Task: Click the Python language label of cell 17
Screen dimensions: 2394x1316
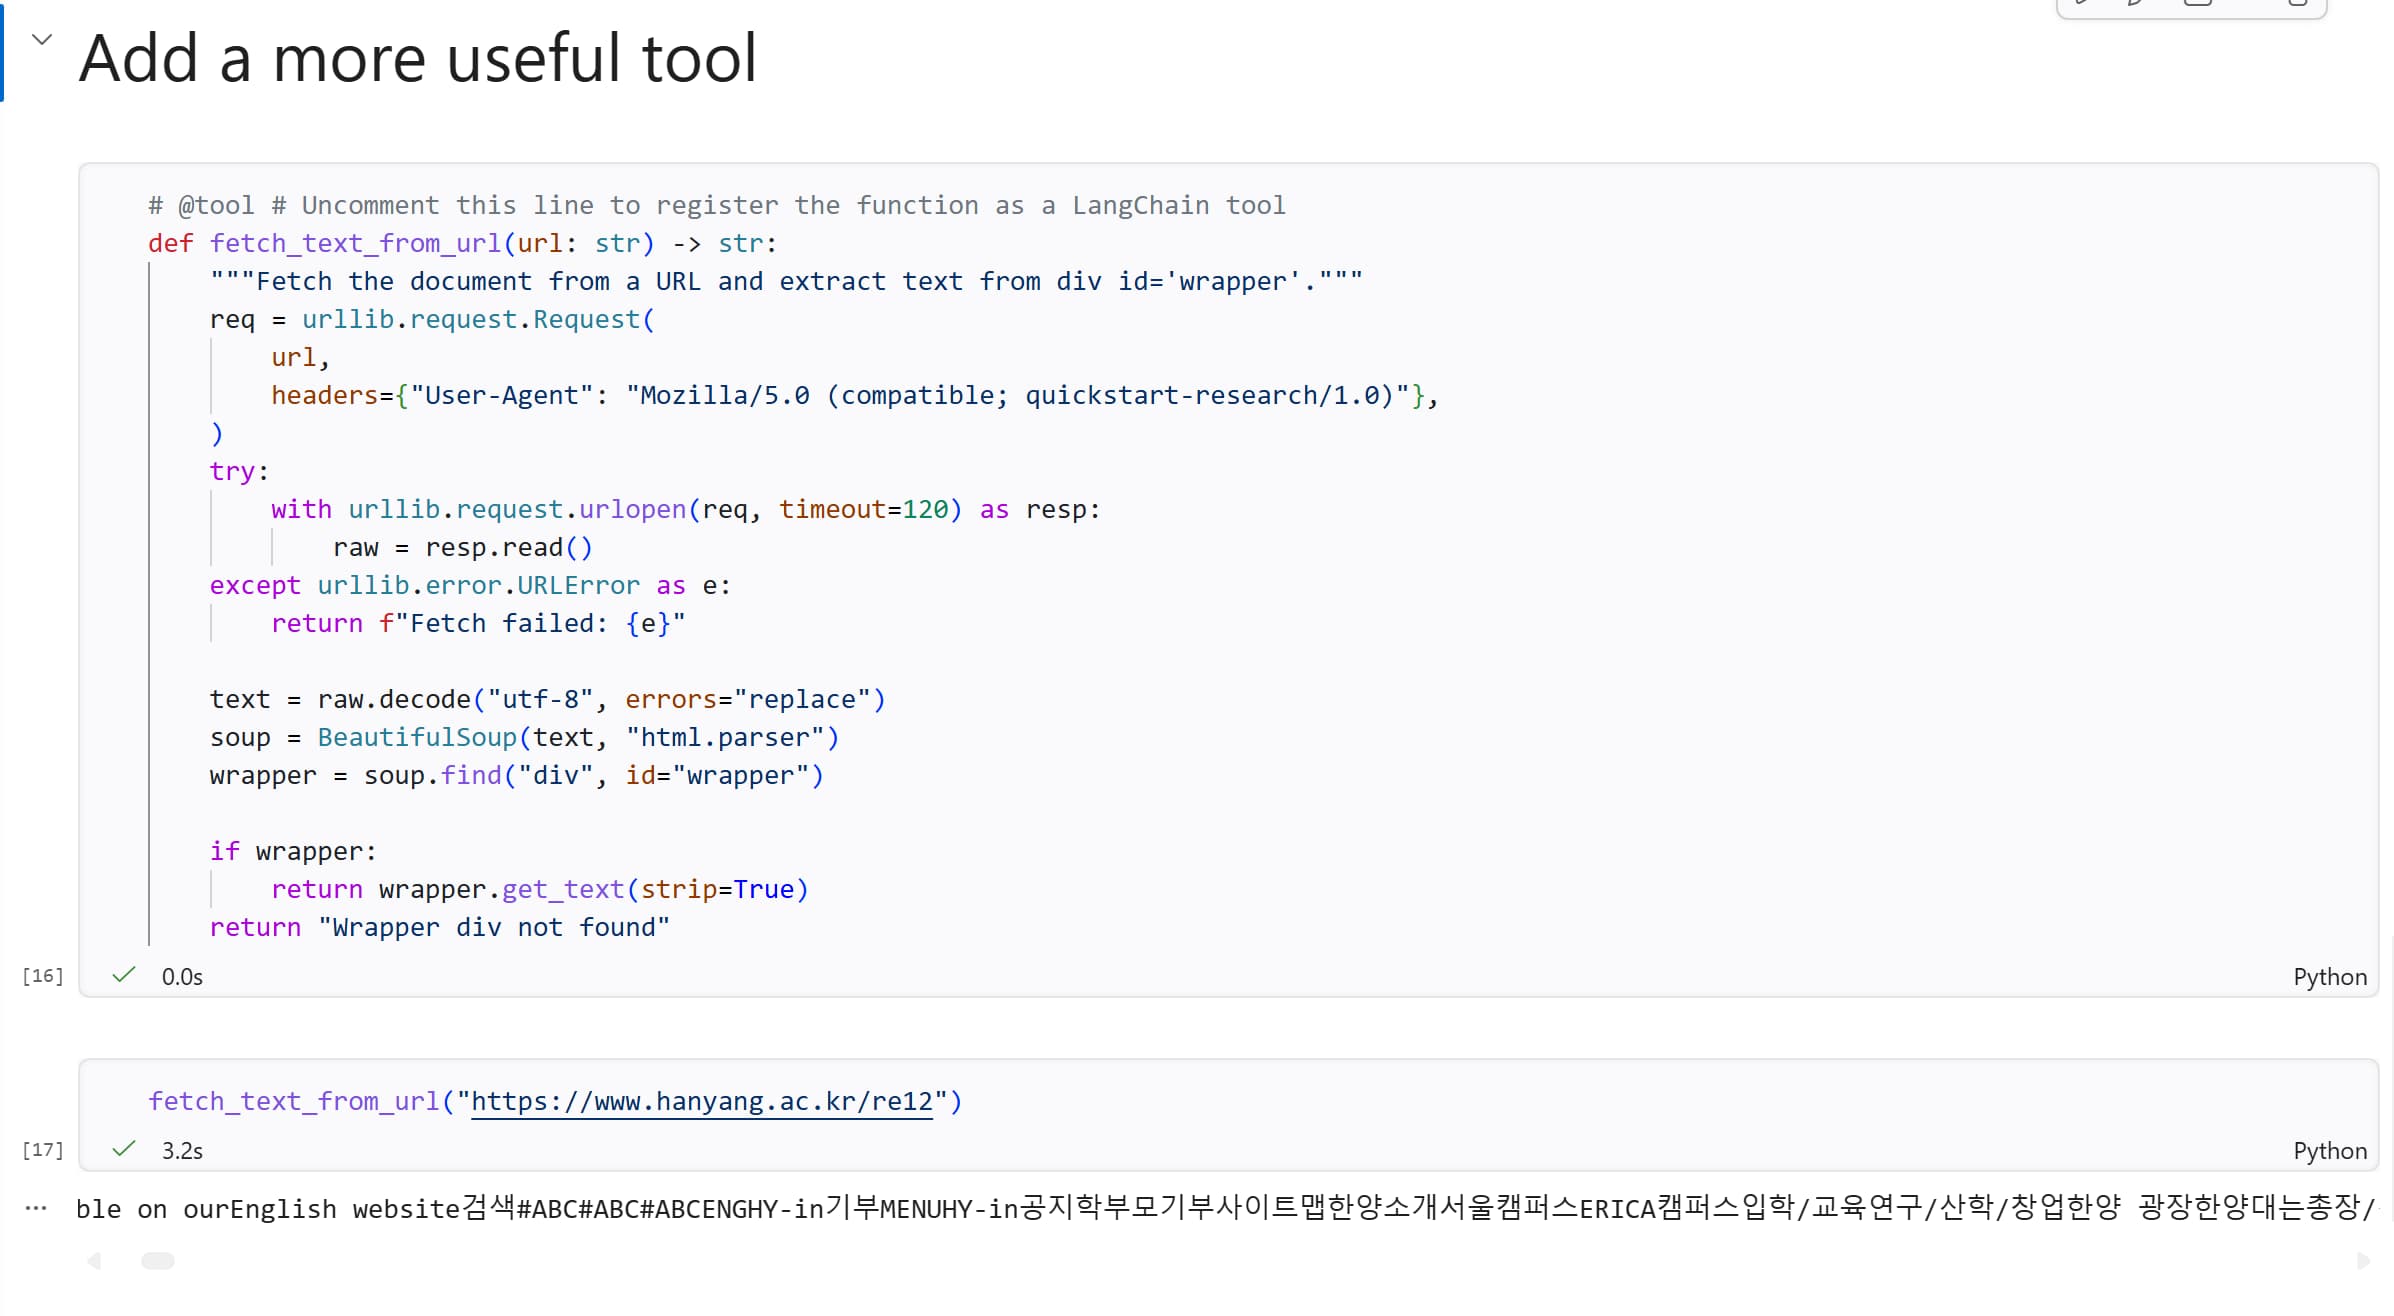Action: (x=2329, y=1151)
